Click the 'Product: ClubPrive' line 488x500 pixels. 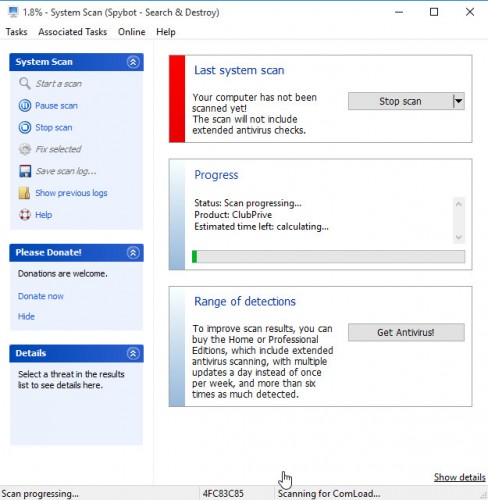point(233,215)
